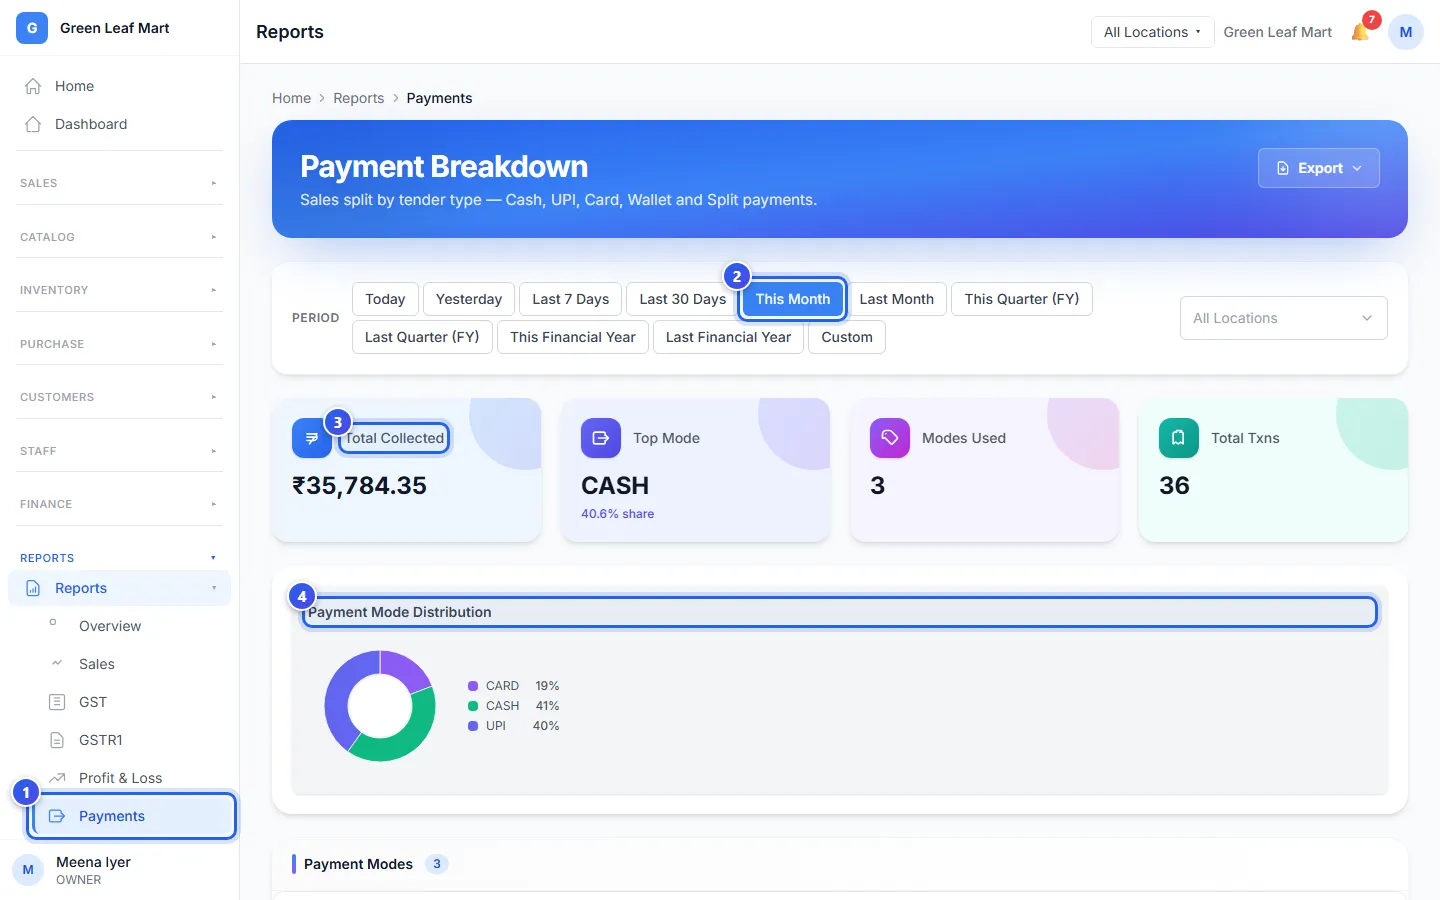Click the GSTR1 file icon
This screenshot has height=900, width=1440.
coord(57,740)
